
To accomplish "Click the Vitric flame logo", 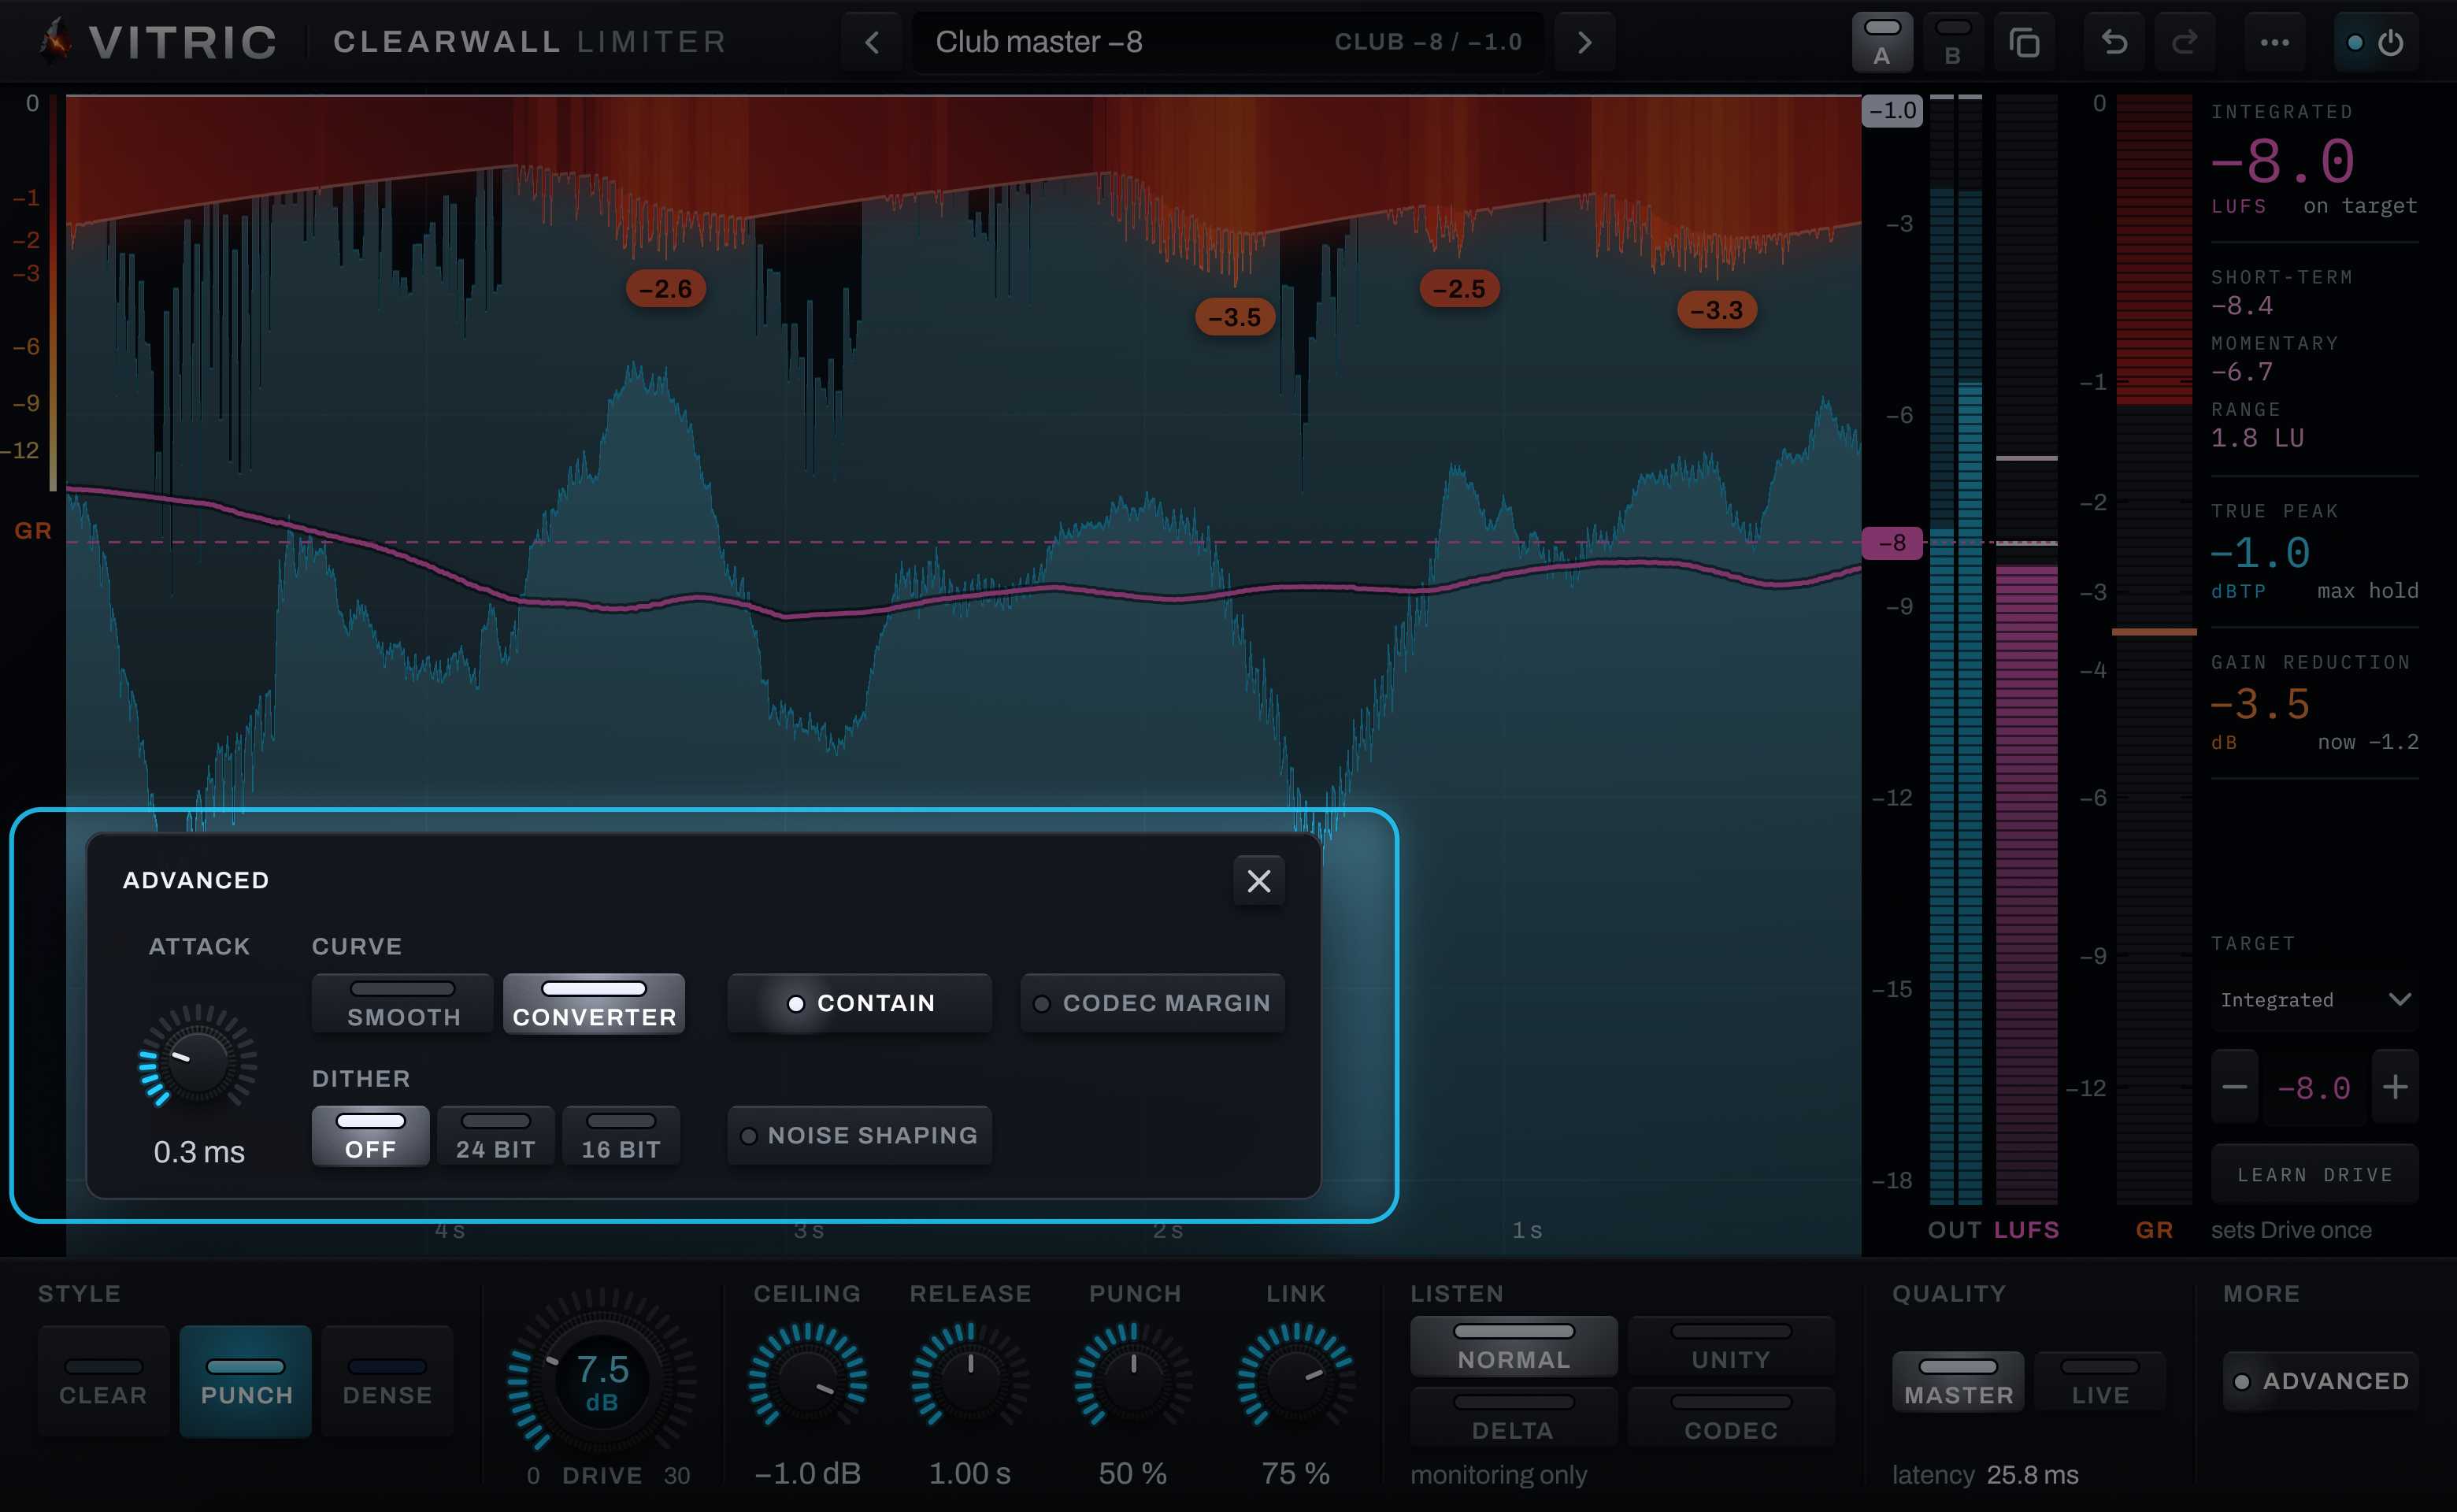I will click(x=56, y=40).
